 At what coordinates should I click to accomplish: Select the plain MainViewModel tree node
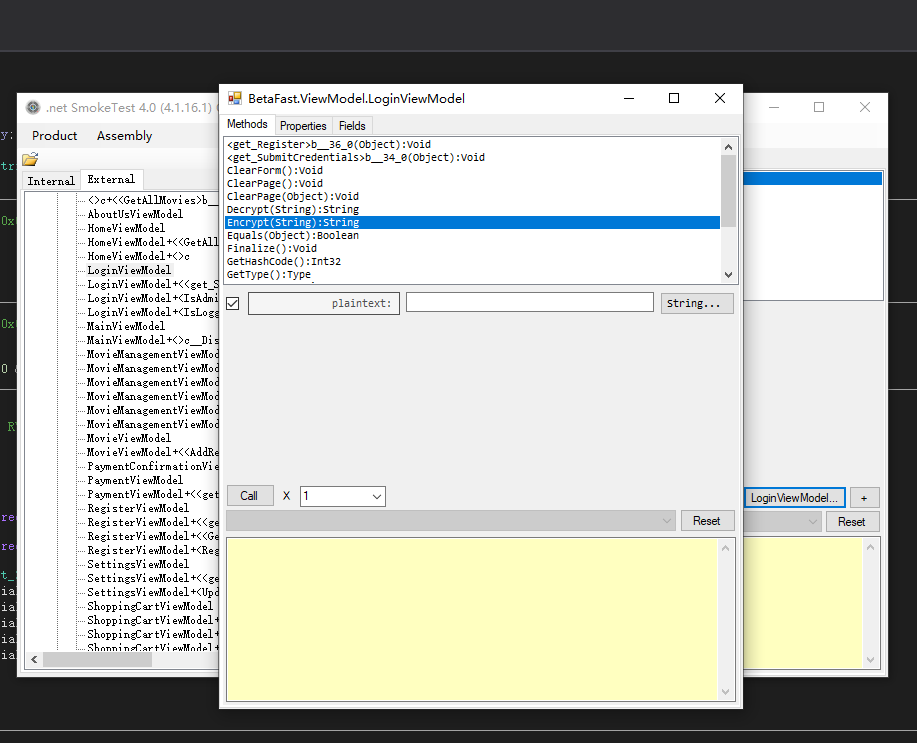point(126,326)
